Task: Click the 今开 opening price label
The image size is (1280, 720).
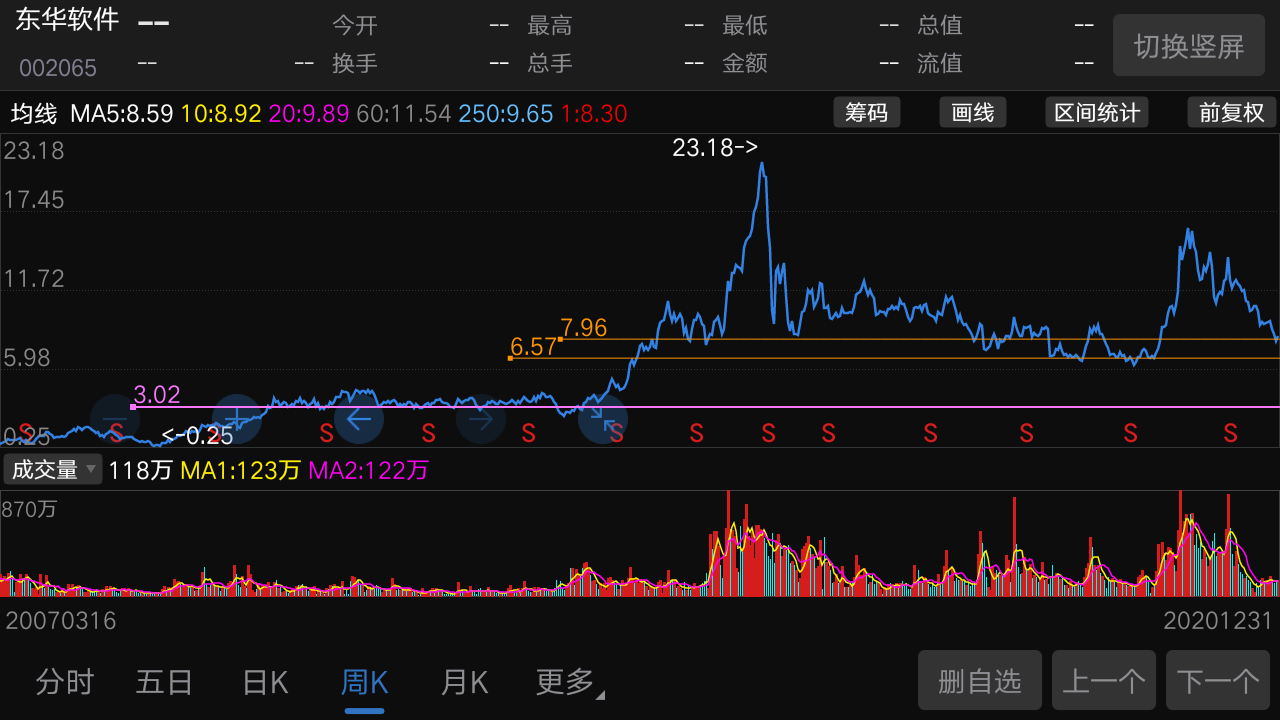Action: click(355, 25)
